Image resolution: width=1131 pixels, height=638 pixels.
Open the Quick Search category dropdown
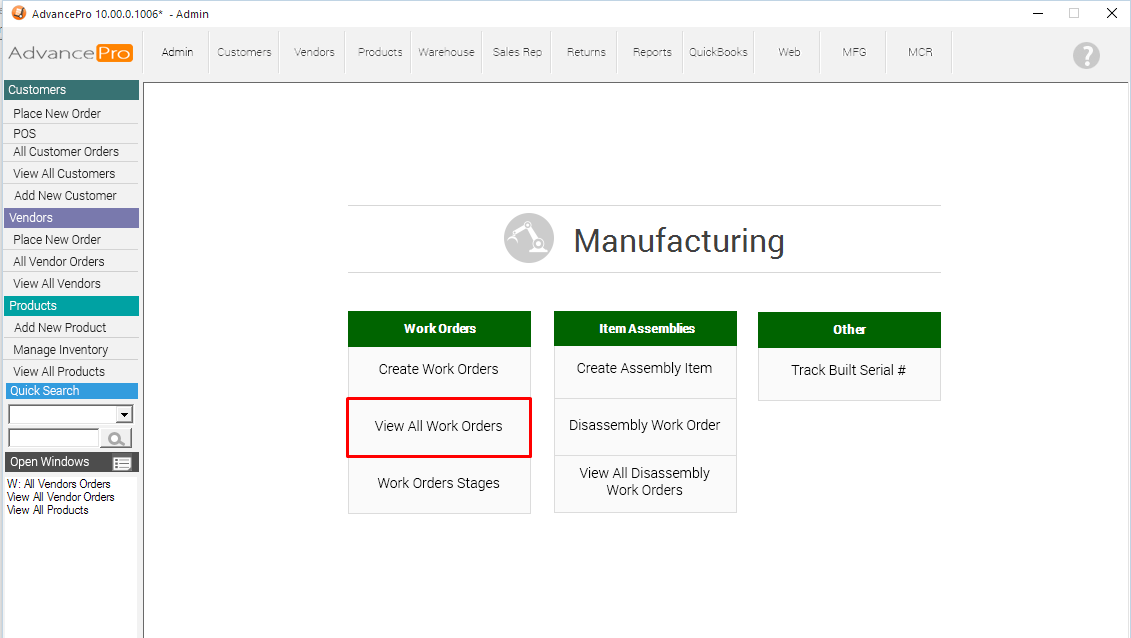(x=124, y=414)
